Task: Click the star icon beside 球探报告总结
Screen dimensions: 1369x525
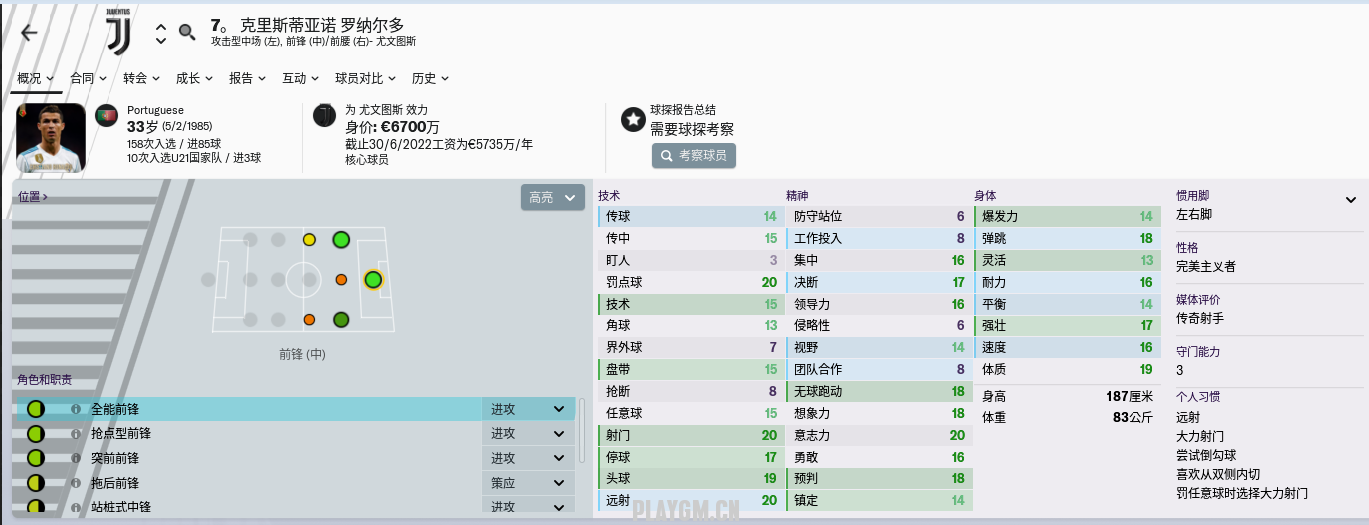Action: coord(633,120)
